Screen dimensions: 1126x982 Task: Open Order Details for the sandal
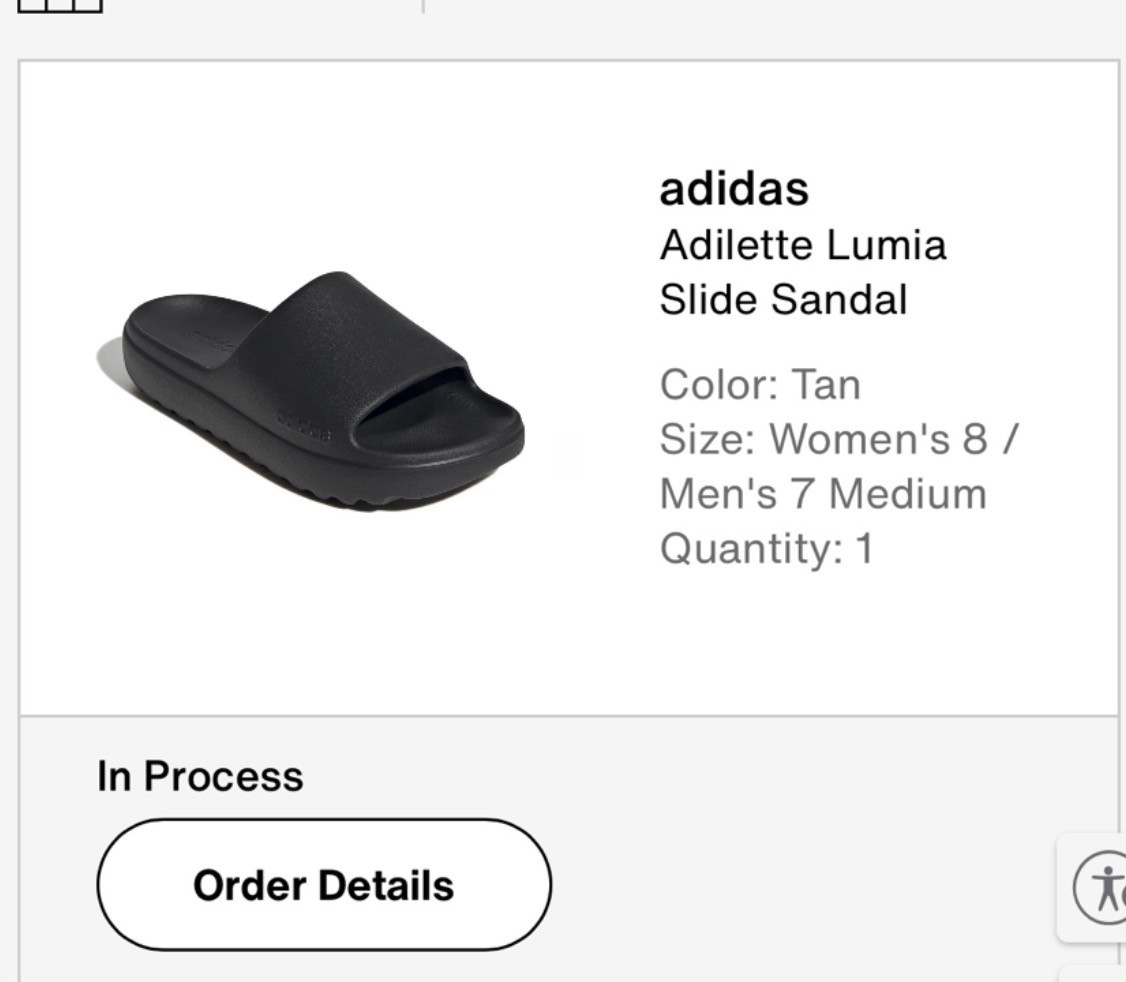323,885
